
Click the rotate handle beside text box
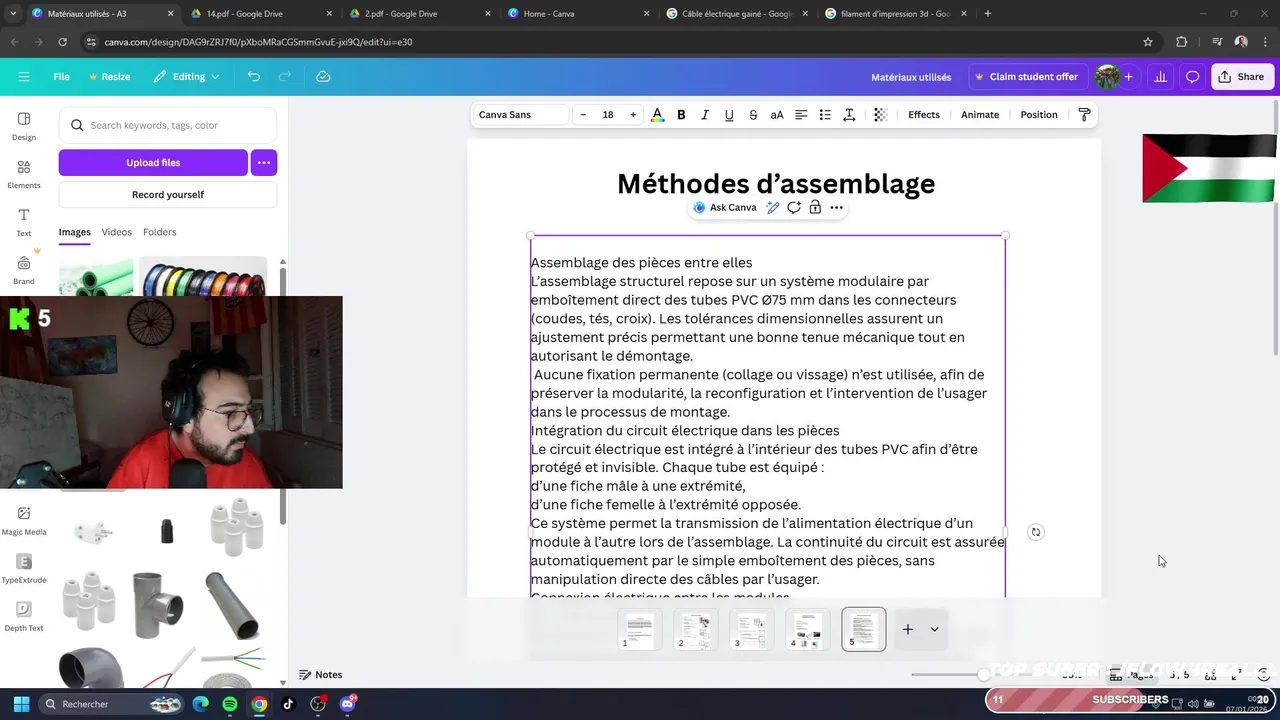[1036, 532]
